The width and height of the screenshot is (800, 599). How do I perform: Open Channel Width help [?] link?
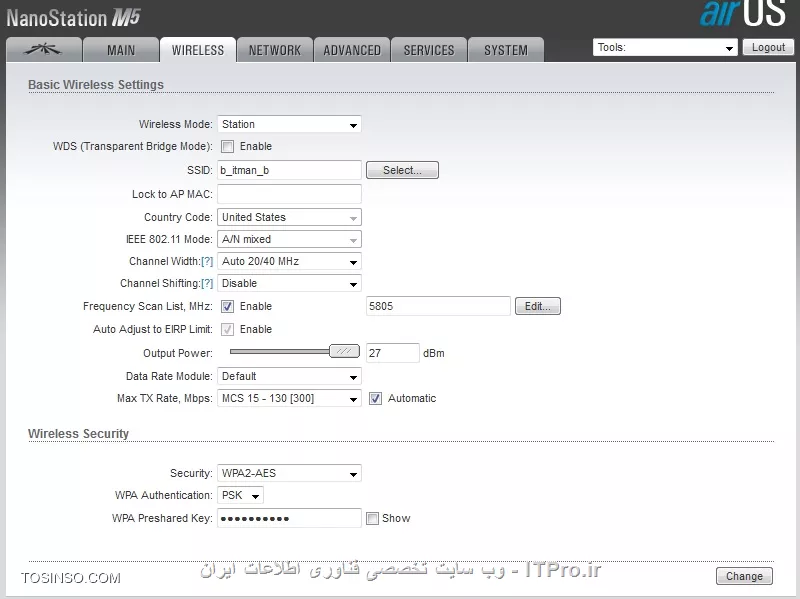pos(207,261)
